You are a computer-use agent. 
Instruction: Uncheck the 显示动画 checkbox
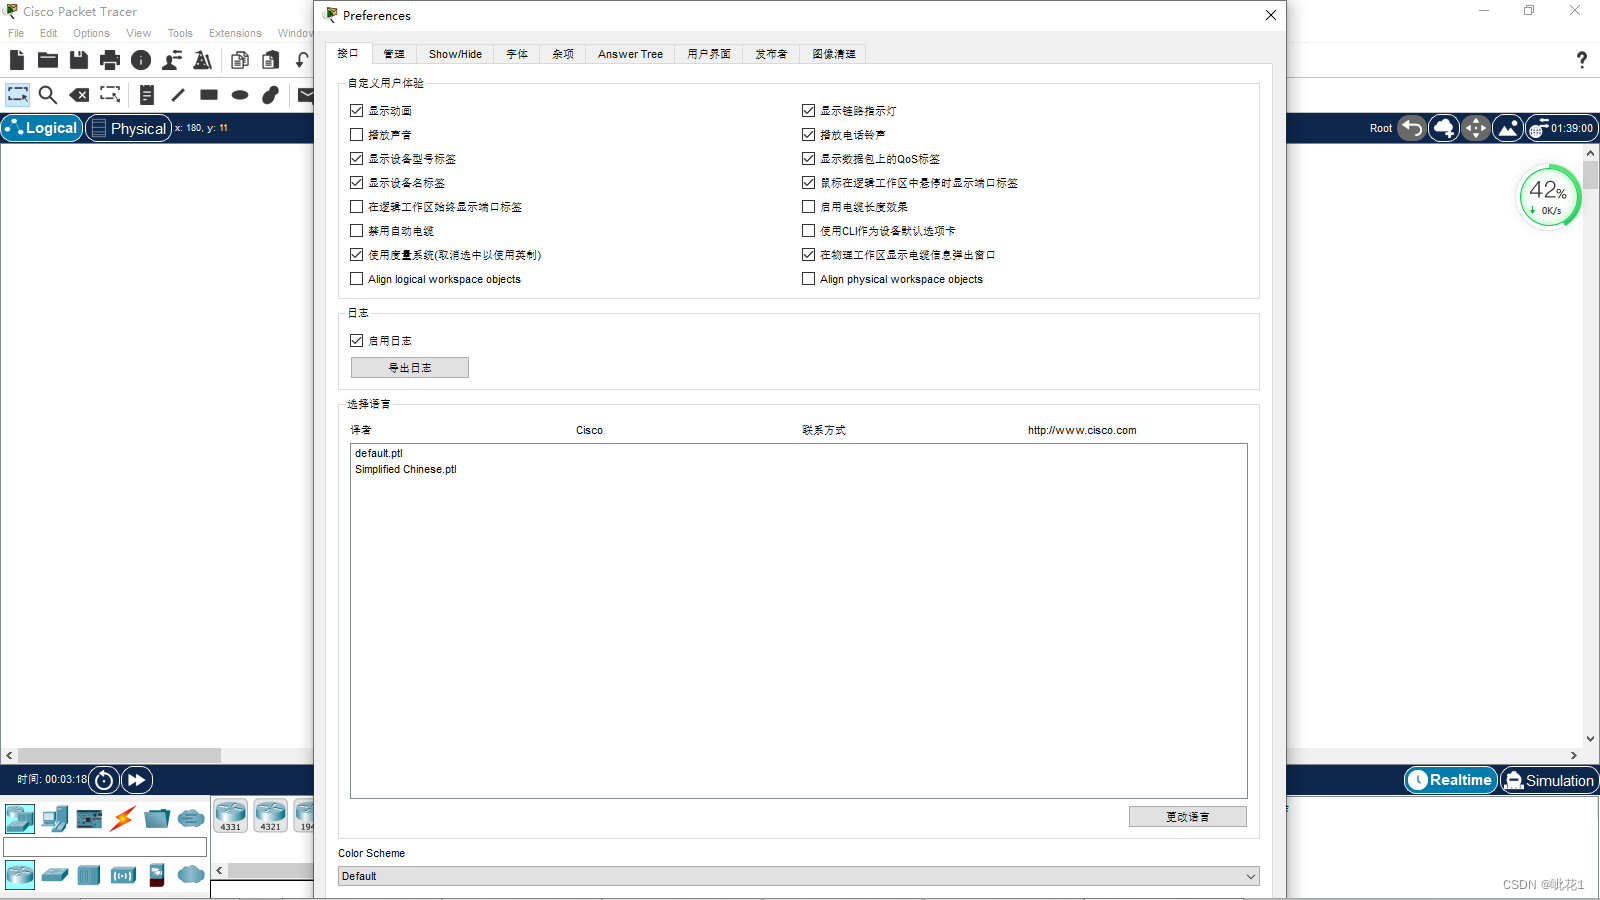tap(356, 110)
